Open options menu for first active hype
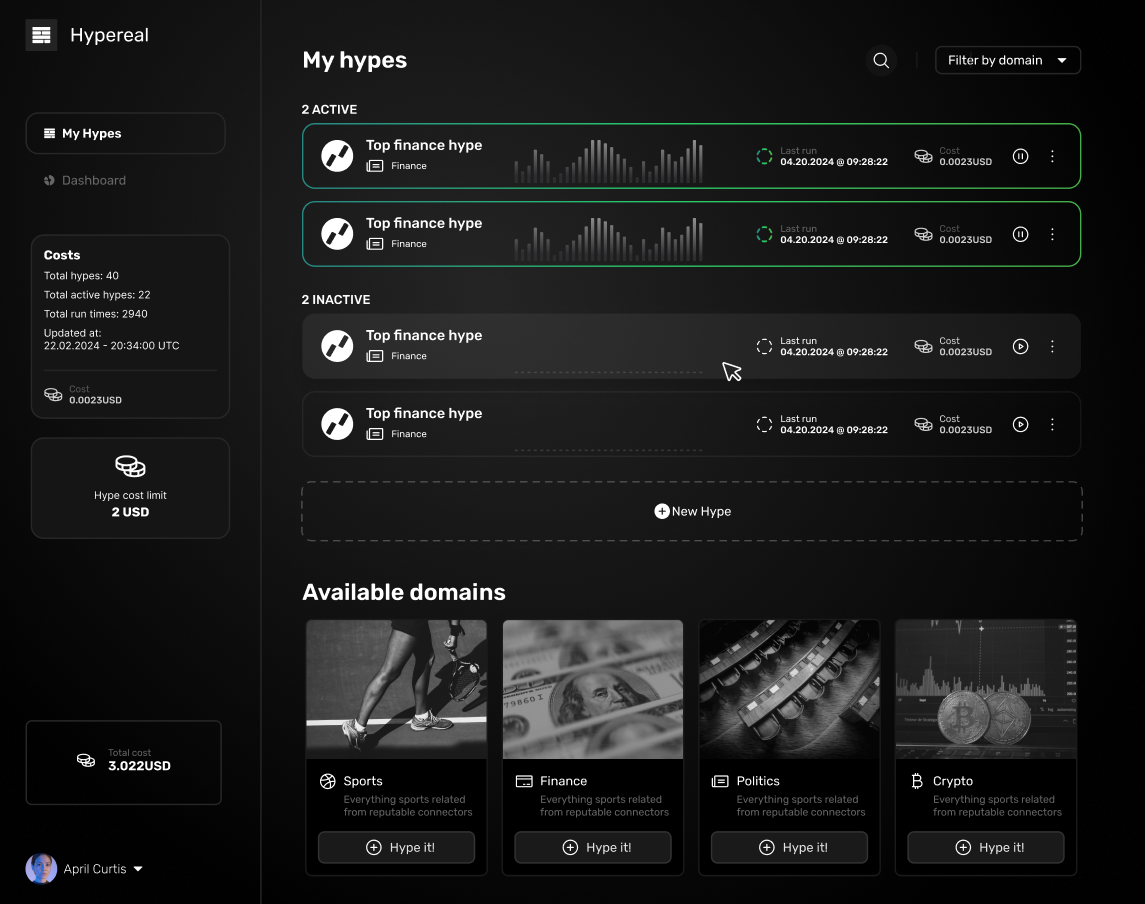 (1052, 156)
